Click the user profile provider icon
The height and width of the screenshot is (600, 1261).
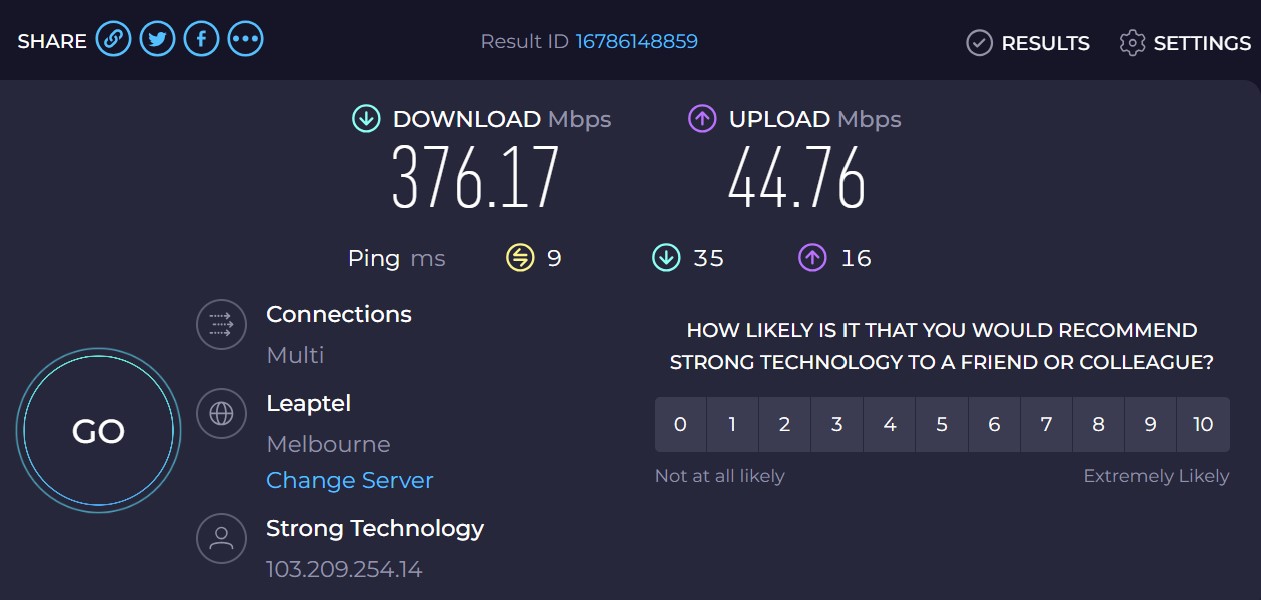[221, 538]
